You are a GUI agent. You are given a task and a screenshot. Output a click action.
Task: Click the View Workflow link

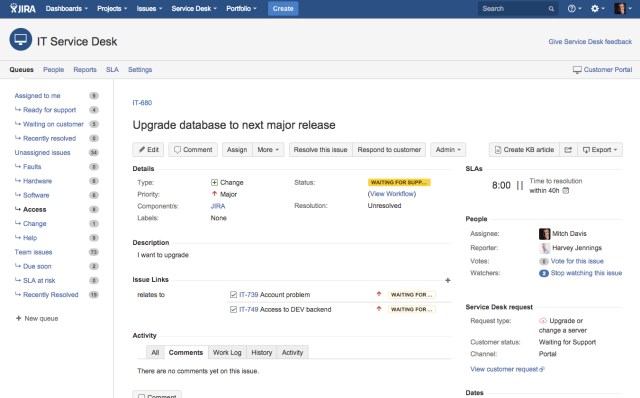[x=392, y=194]
